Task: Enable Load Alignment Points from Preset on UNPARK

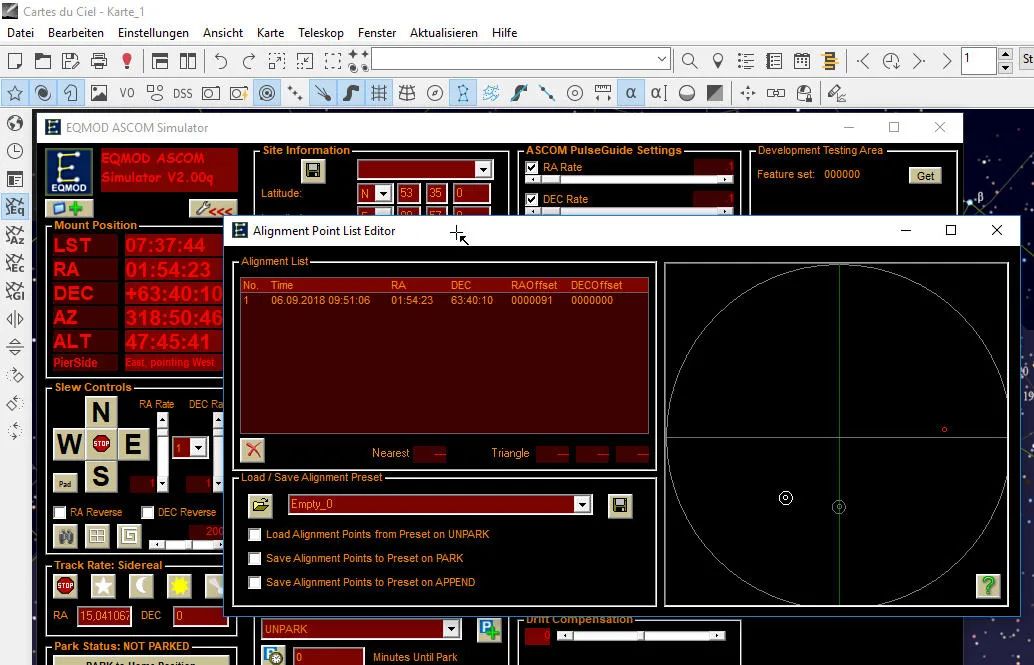Action: point(255,535)
